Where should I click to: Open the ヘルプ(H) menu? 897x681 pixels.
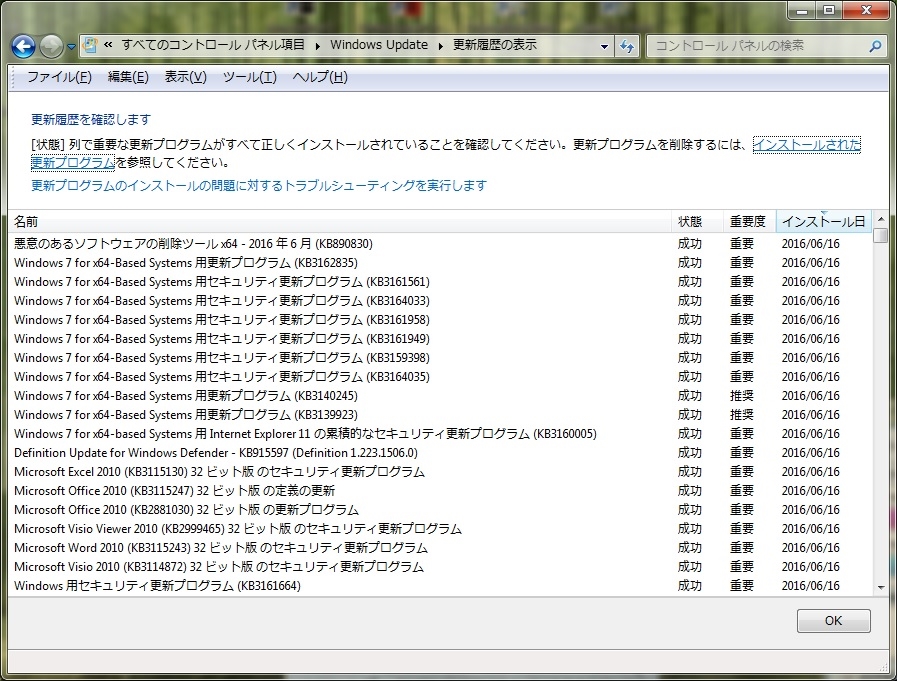tap(320, 77)
